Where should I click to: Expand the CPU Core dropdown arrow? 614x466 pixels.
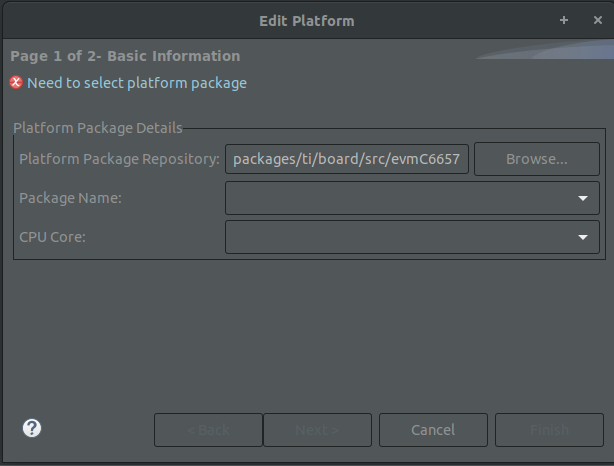[x=583, y=237]
